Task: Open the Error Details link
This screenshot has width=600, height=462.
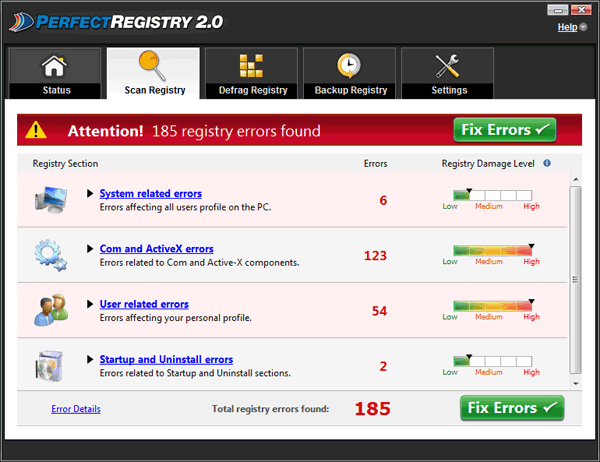Action: (x=76, y=408)
